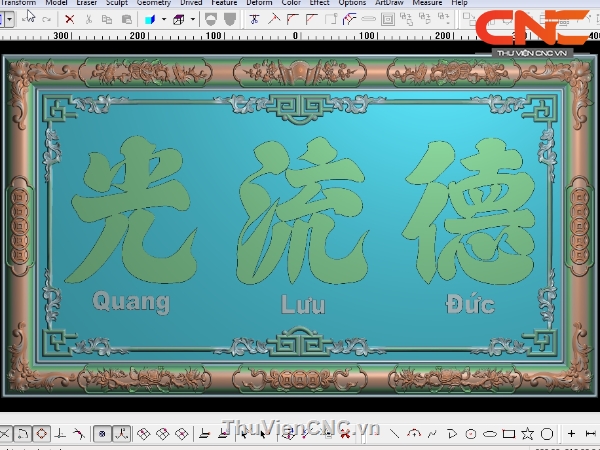Expand the wireframe cube view dropdown arrow
Image resolution: width=600 pixels, height=450 pixels.
click(x=192, y=19)
